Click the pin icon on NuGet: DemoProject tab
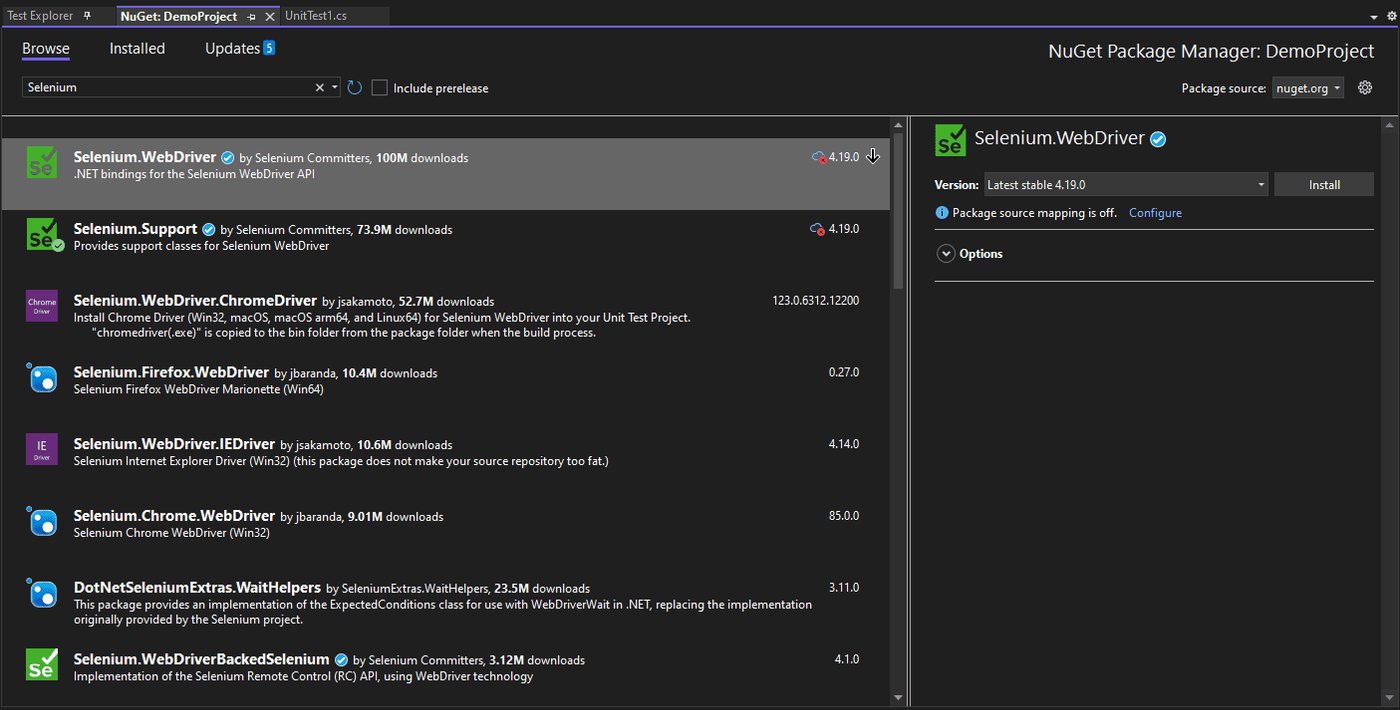 [x=252, y=17]
